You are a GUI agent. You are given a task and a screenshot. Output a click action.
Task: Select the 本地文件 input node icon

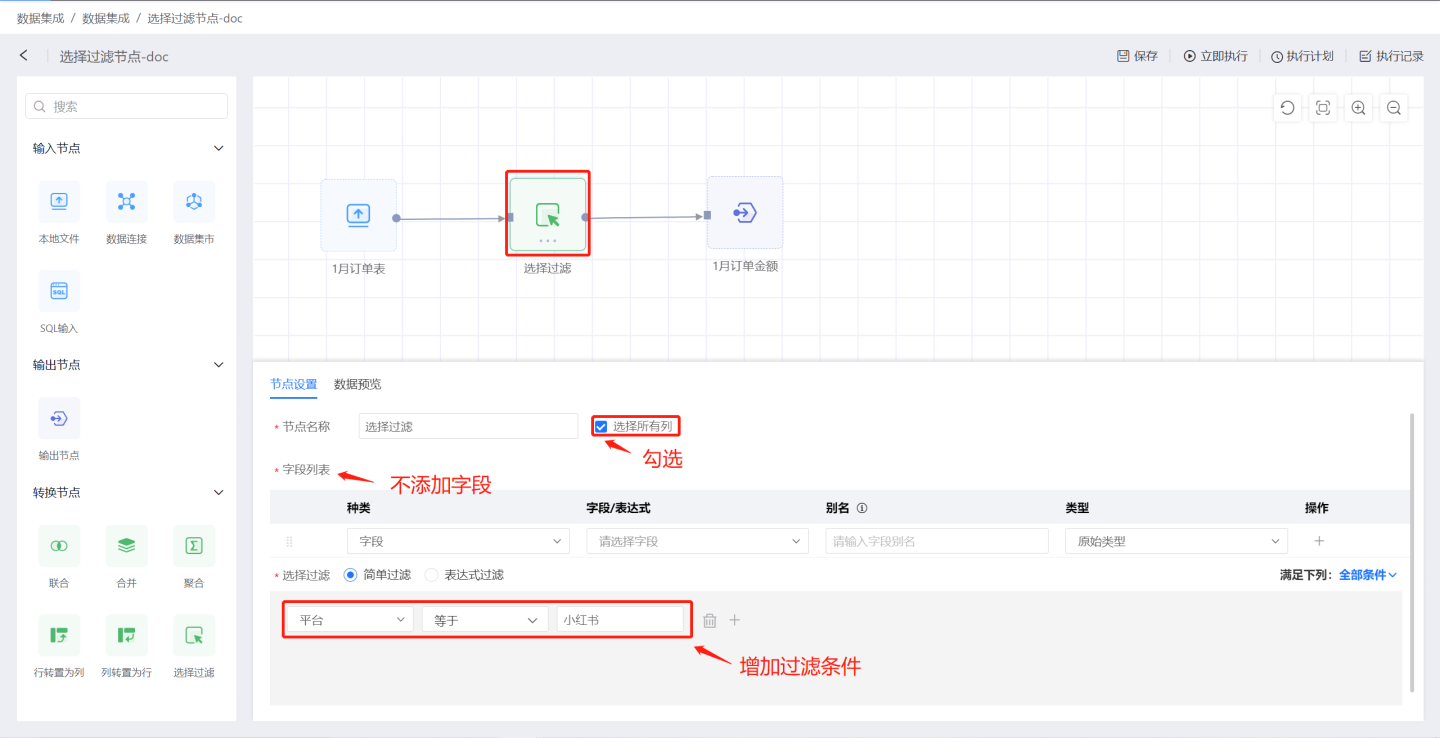click(59, 202)
